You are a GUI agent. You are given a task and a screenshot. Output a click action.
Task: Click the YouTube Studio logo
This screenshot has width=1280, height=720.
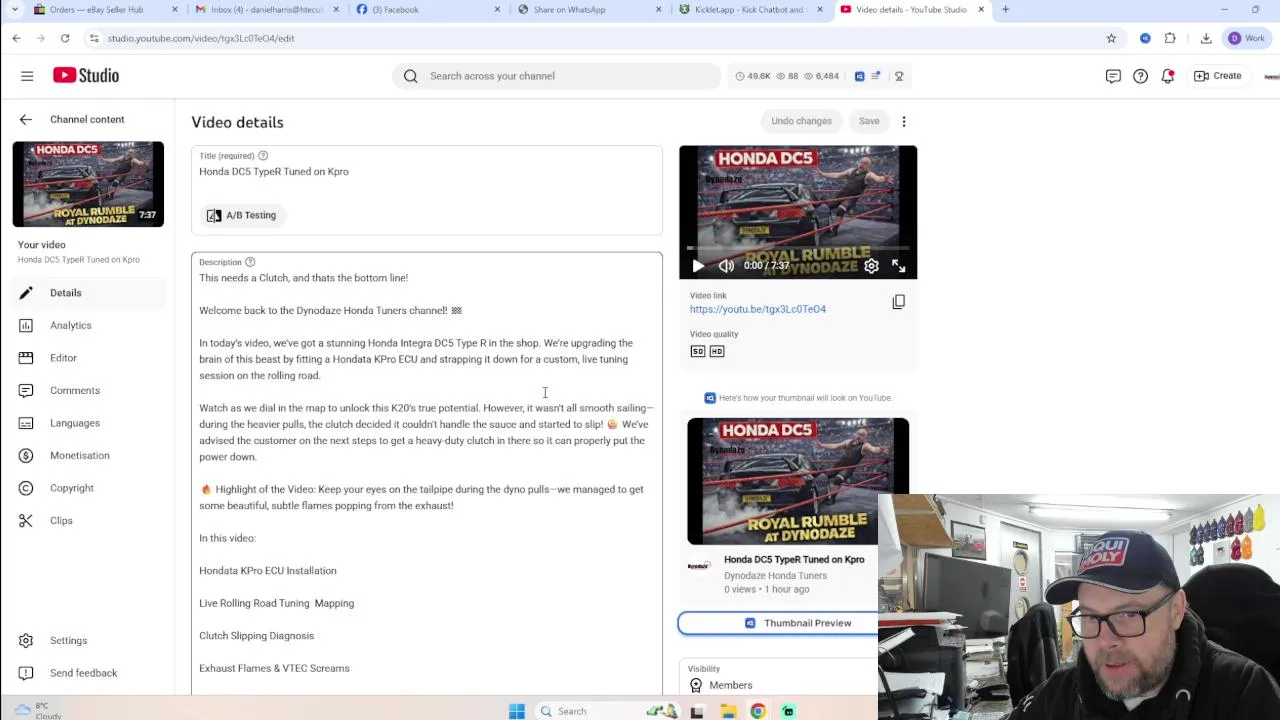[86, 76]
